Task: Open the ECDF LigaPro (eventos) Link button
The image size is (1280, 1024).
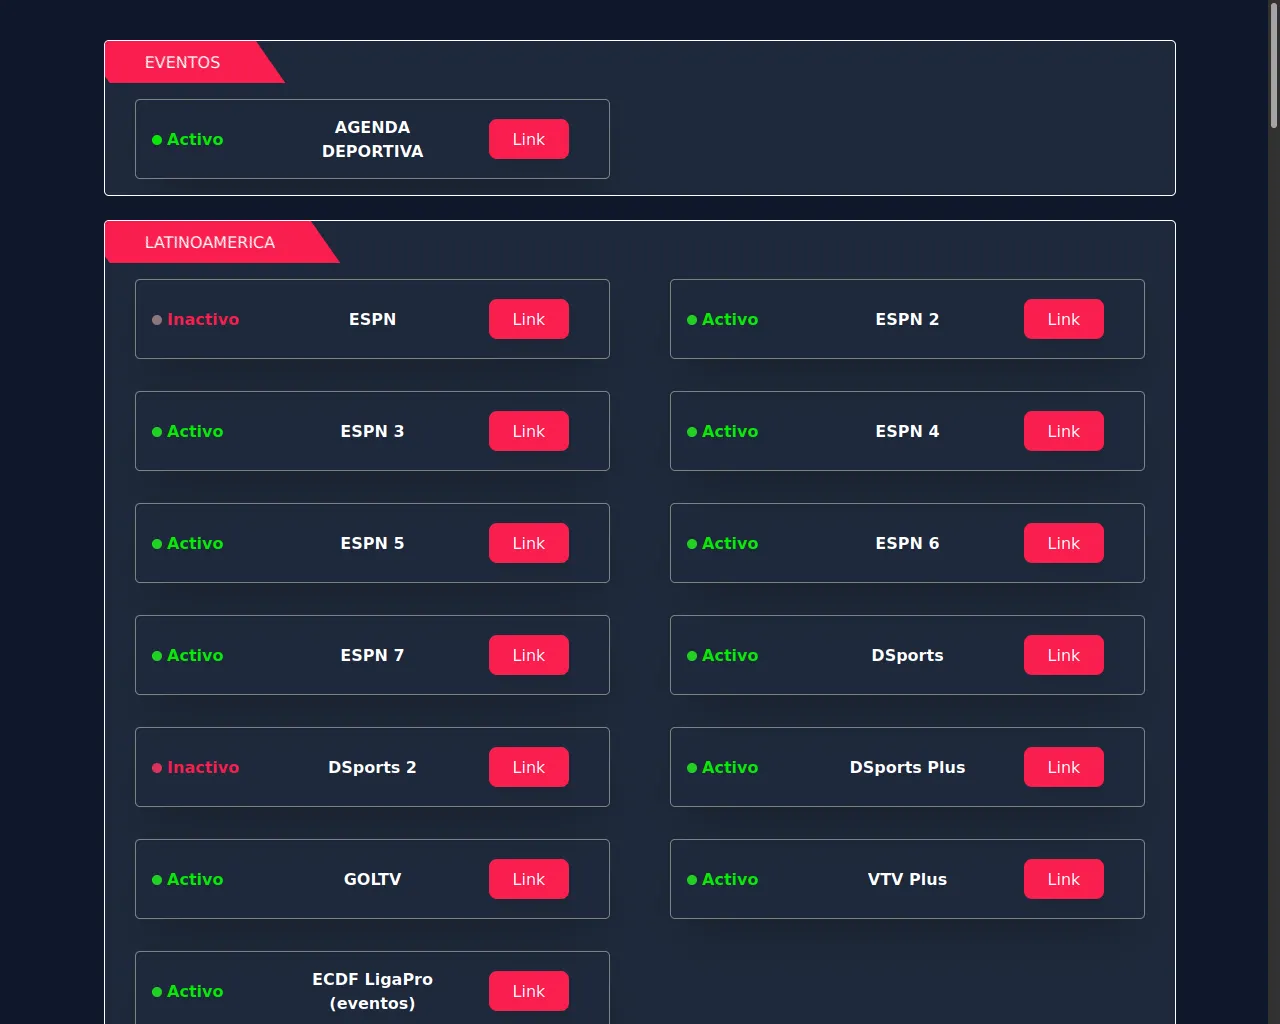Action: pos(529,991)
